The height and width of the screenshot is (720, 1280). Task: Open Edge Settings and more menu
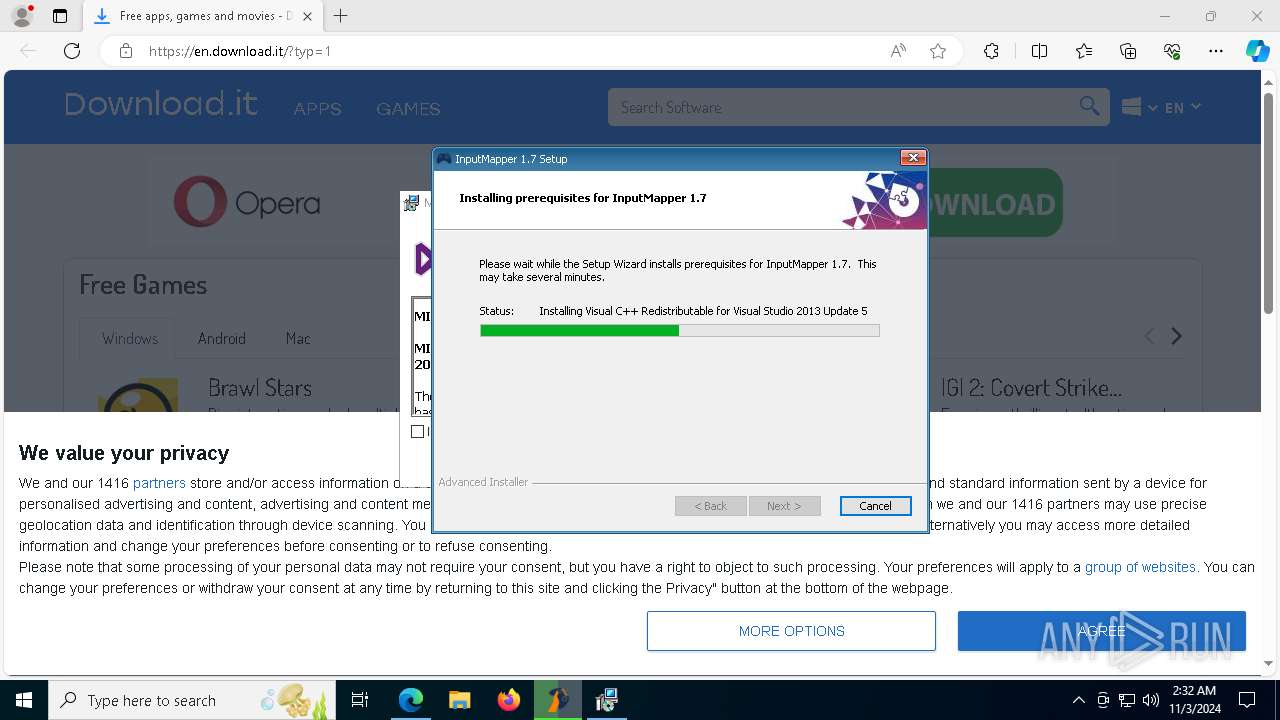[x=1216, y=51]
